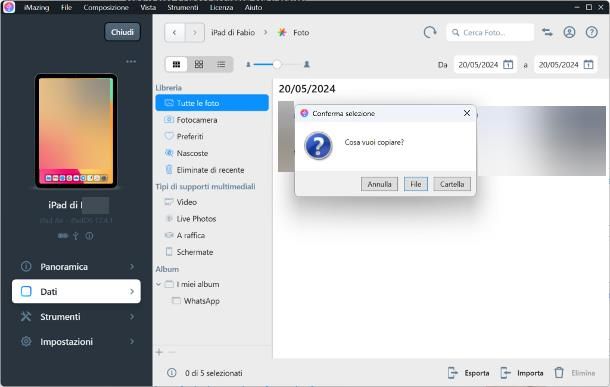
Task: Click the Cerca Foto search field
Action: click(x=490, y=33)
